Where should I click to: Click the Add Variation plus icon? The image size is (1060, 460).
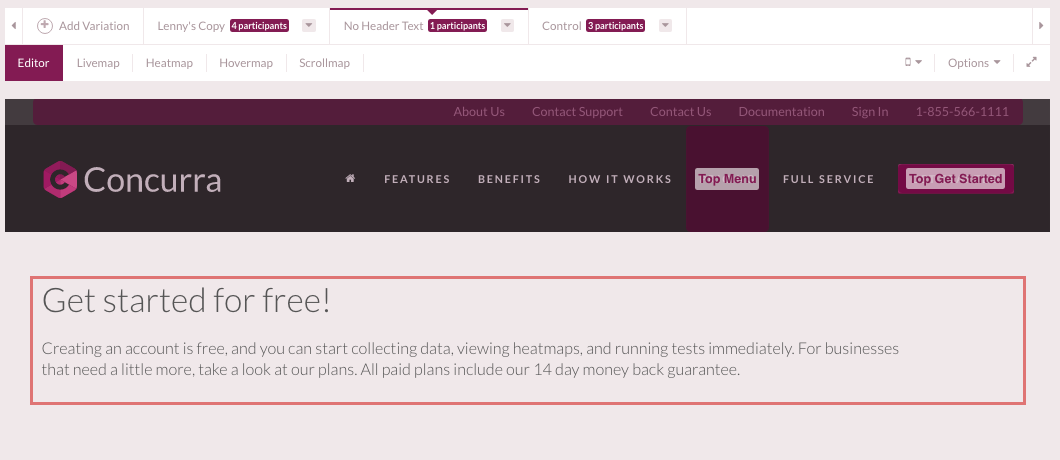(44, 26)
